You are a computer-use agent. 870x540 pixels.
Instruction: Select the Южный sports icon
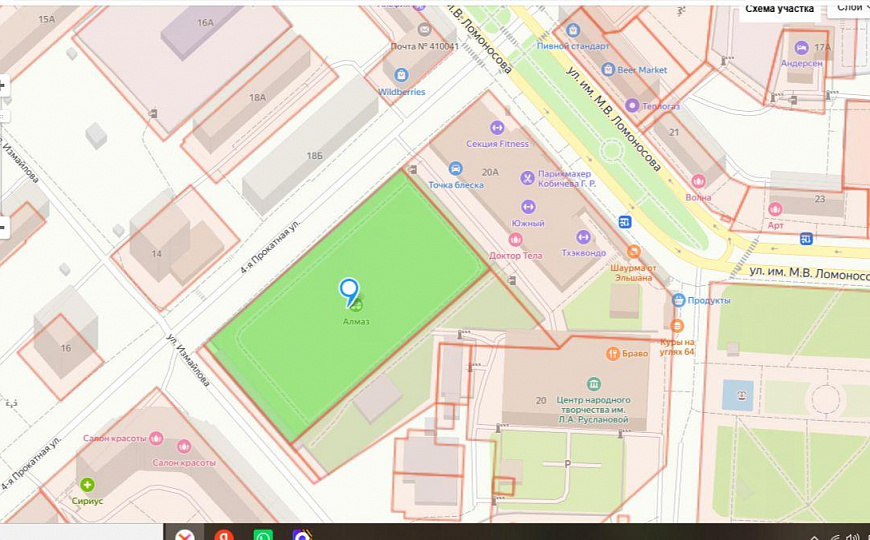[x=528, y=207]
